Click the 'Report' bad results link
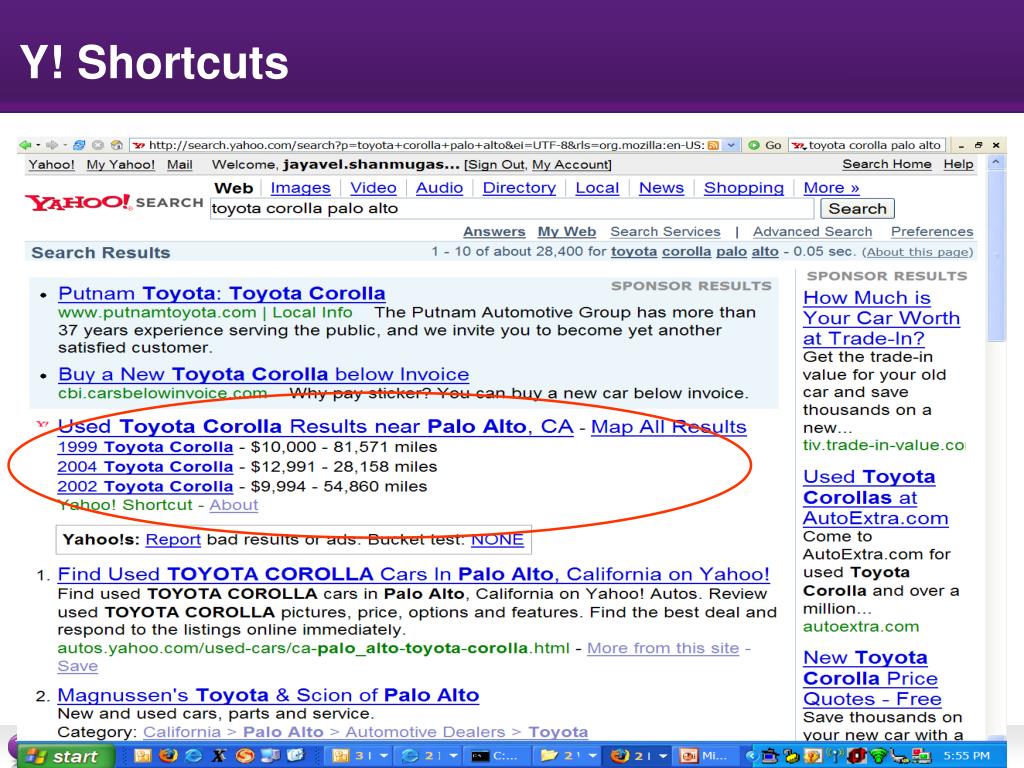This screenshot has width=1024, height=768. click(173, 539)
